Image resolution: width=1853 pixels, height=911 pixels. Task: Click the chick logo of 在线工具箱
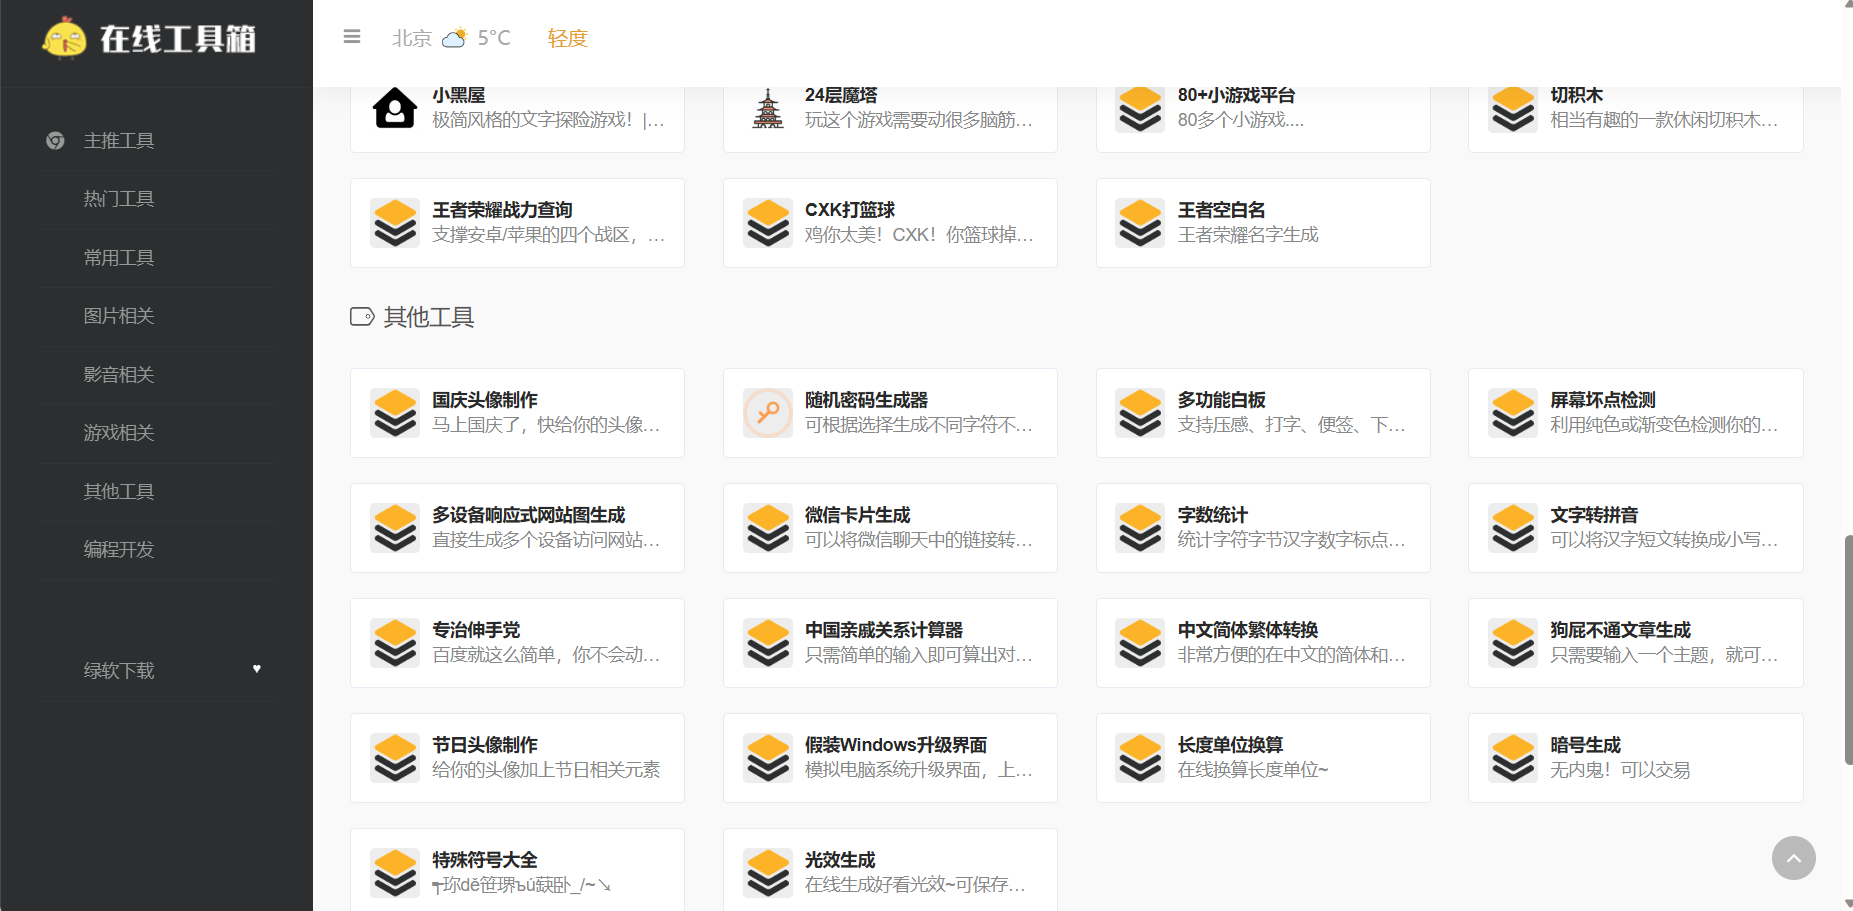[x=65, y=38]
